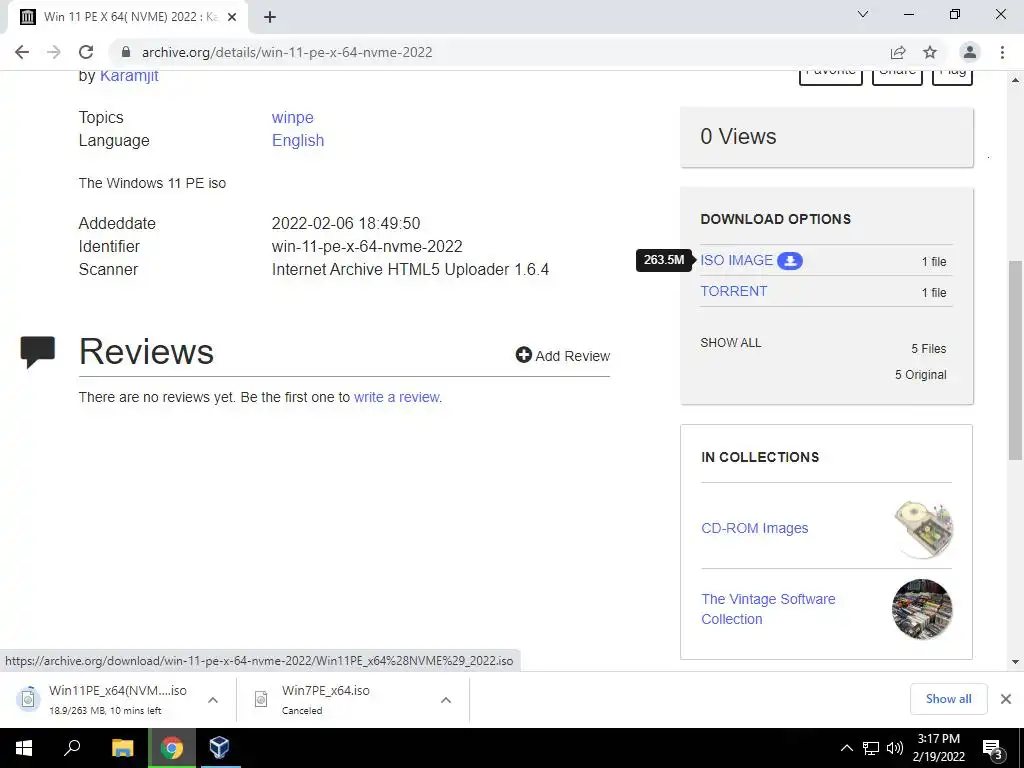Open VirtualBox from taskbar

[220, 748]
